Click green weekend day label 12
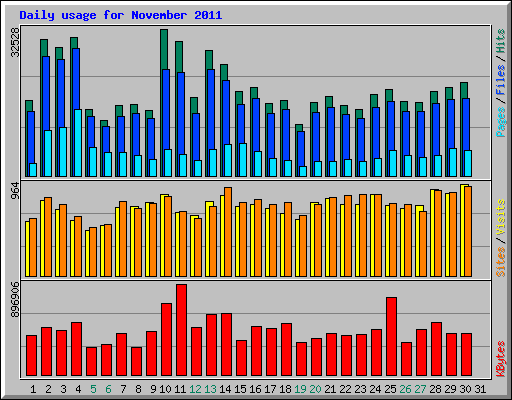The image size is (512, 400). click(x=195, y=389)
